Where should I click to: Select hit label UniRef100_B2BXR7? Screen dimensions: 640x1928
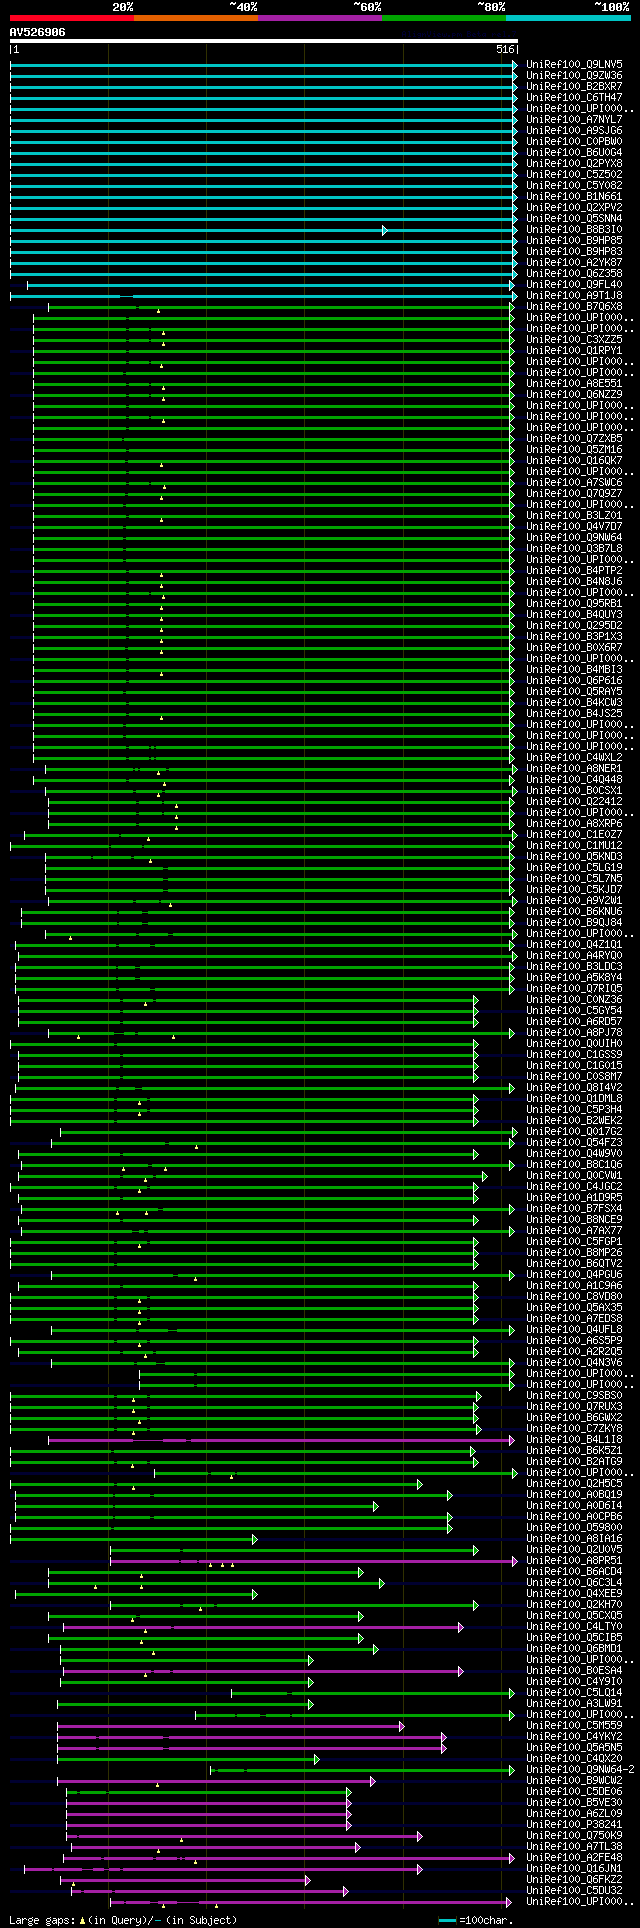click(x=573, y=86)
